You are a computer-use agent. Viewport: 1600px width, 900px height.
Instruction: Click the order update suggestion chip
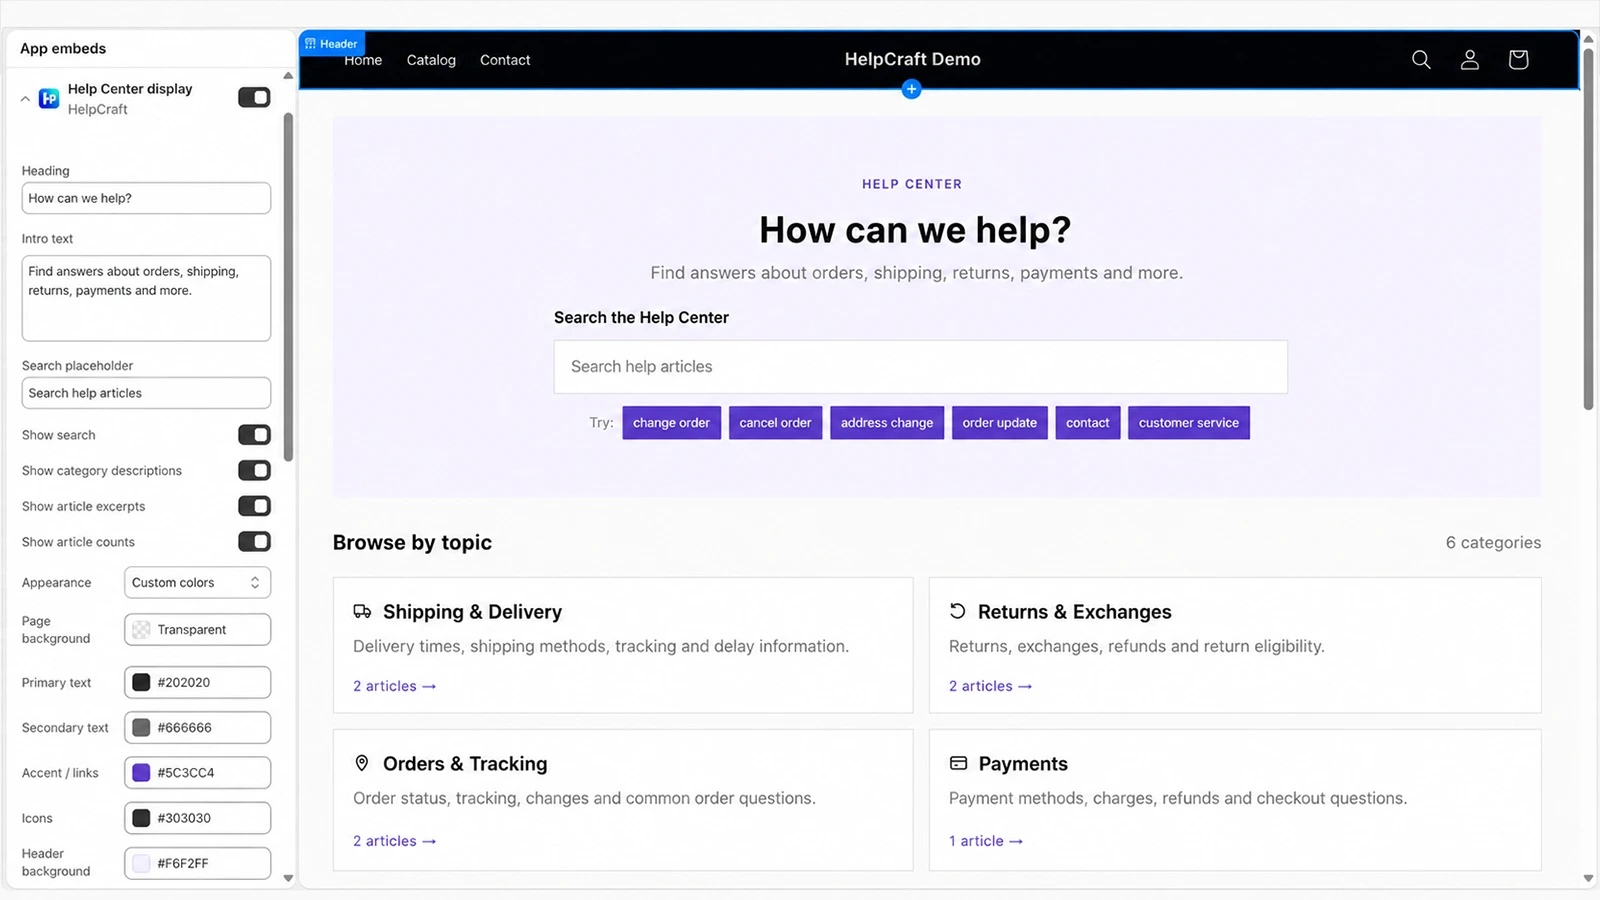coord(999,423)
